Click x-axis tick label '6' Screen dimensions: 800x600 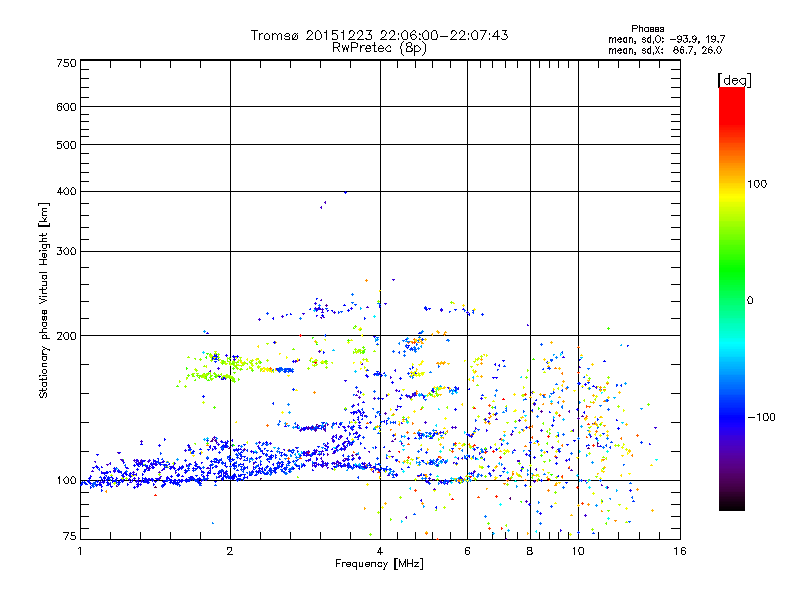pyautogui.click(x=467, y=551)
